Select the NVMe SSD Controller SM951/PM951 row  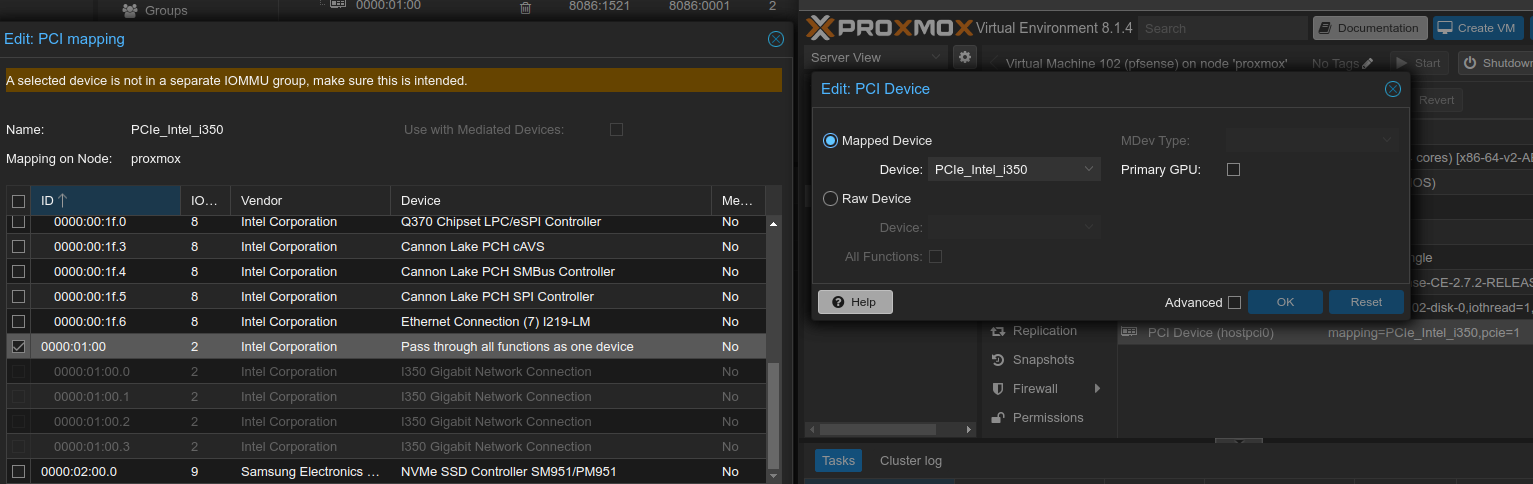[386, 472]
